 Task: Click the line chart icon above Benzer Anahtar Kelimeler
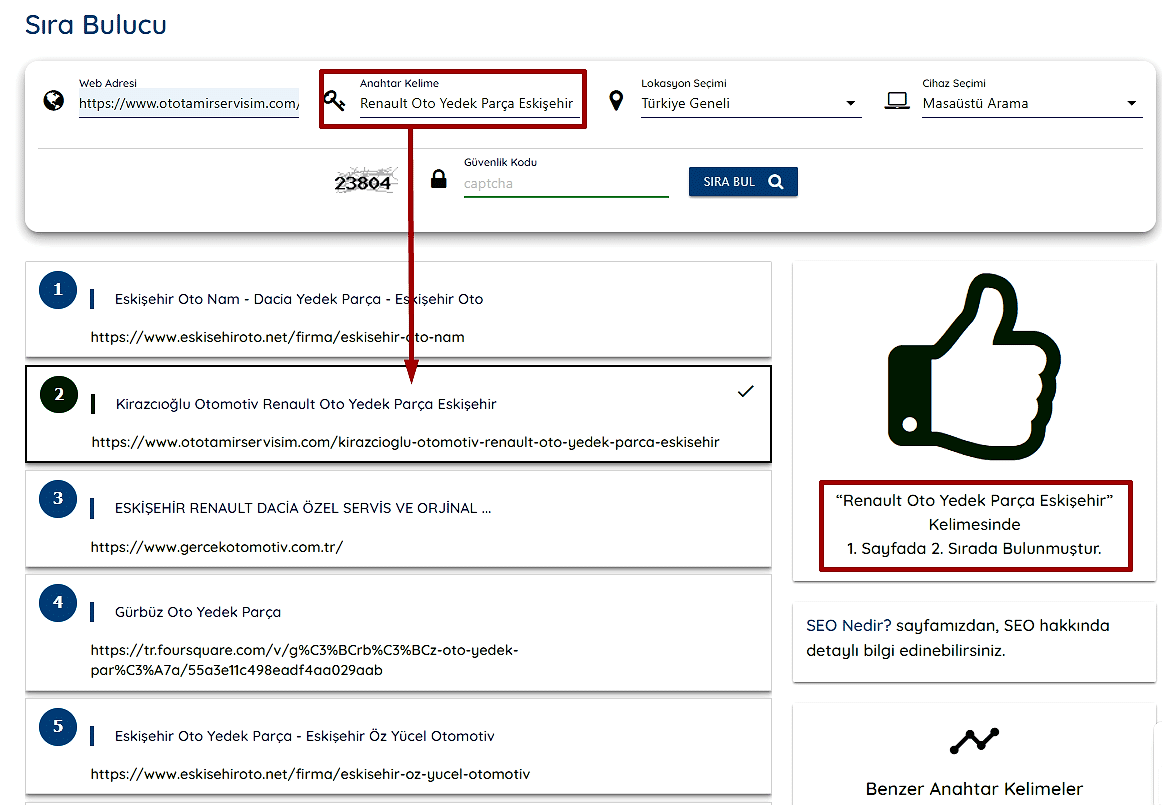point(974,741)
